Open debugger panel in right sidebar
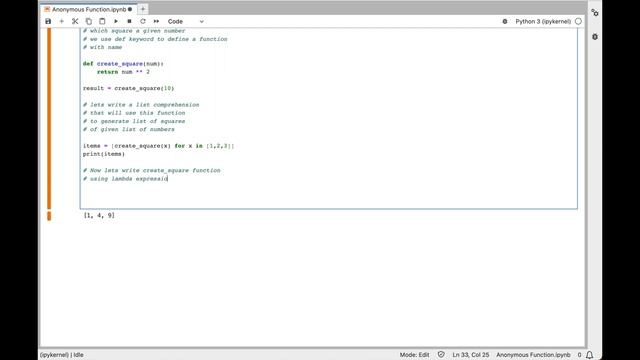640x360 pixels. point(595,37)
